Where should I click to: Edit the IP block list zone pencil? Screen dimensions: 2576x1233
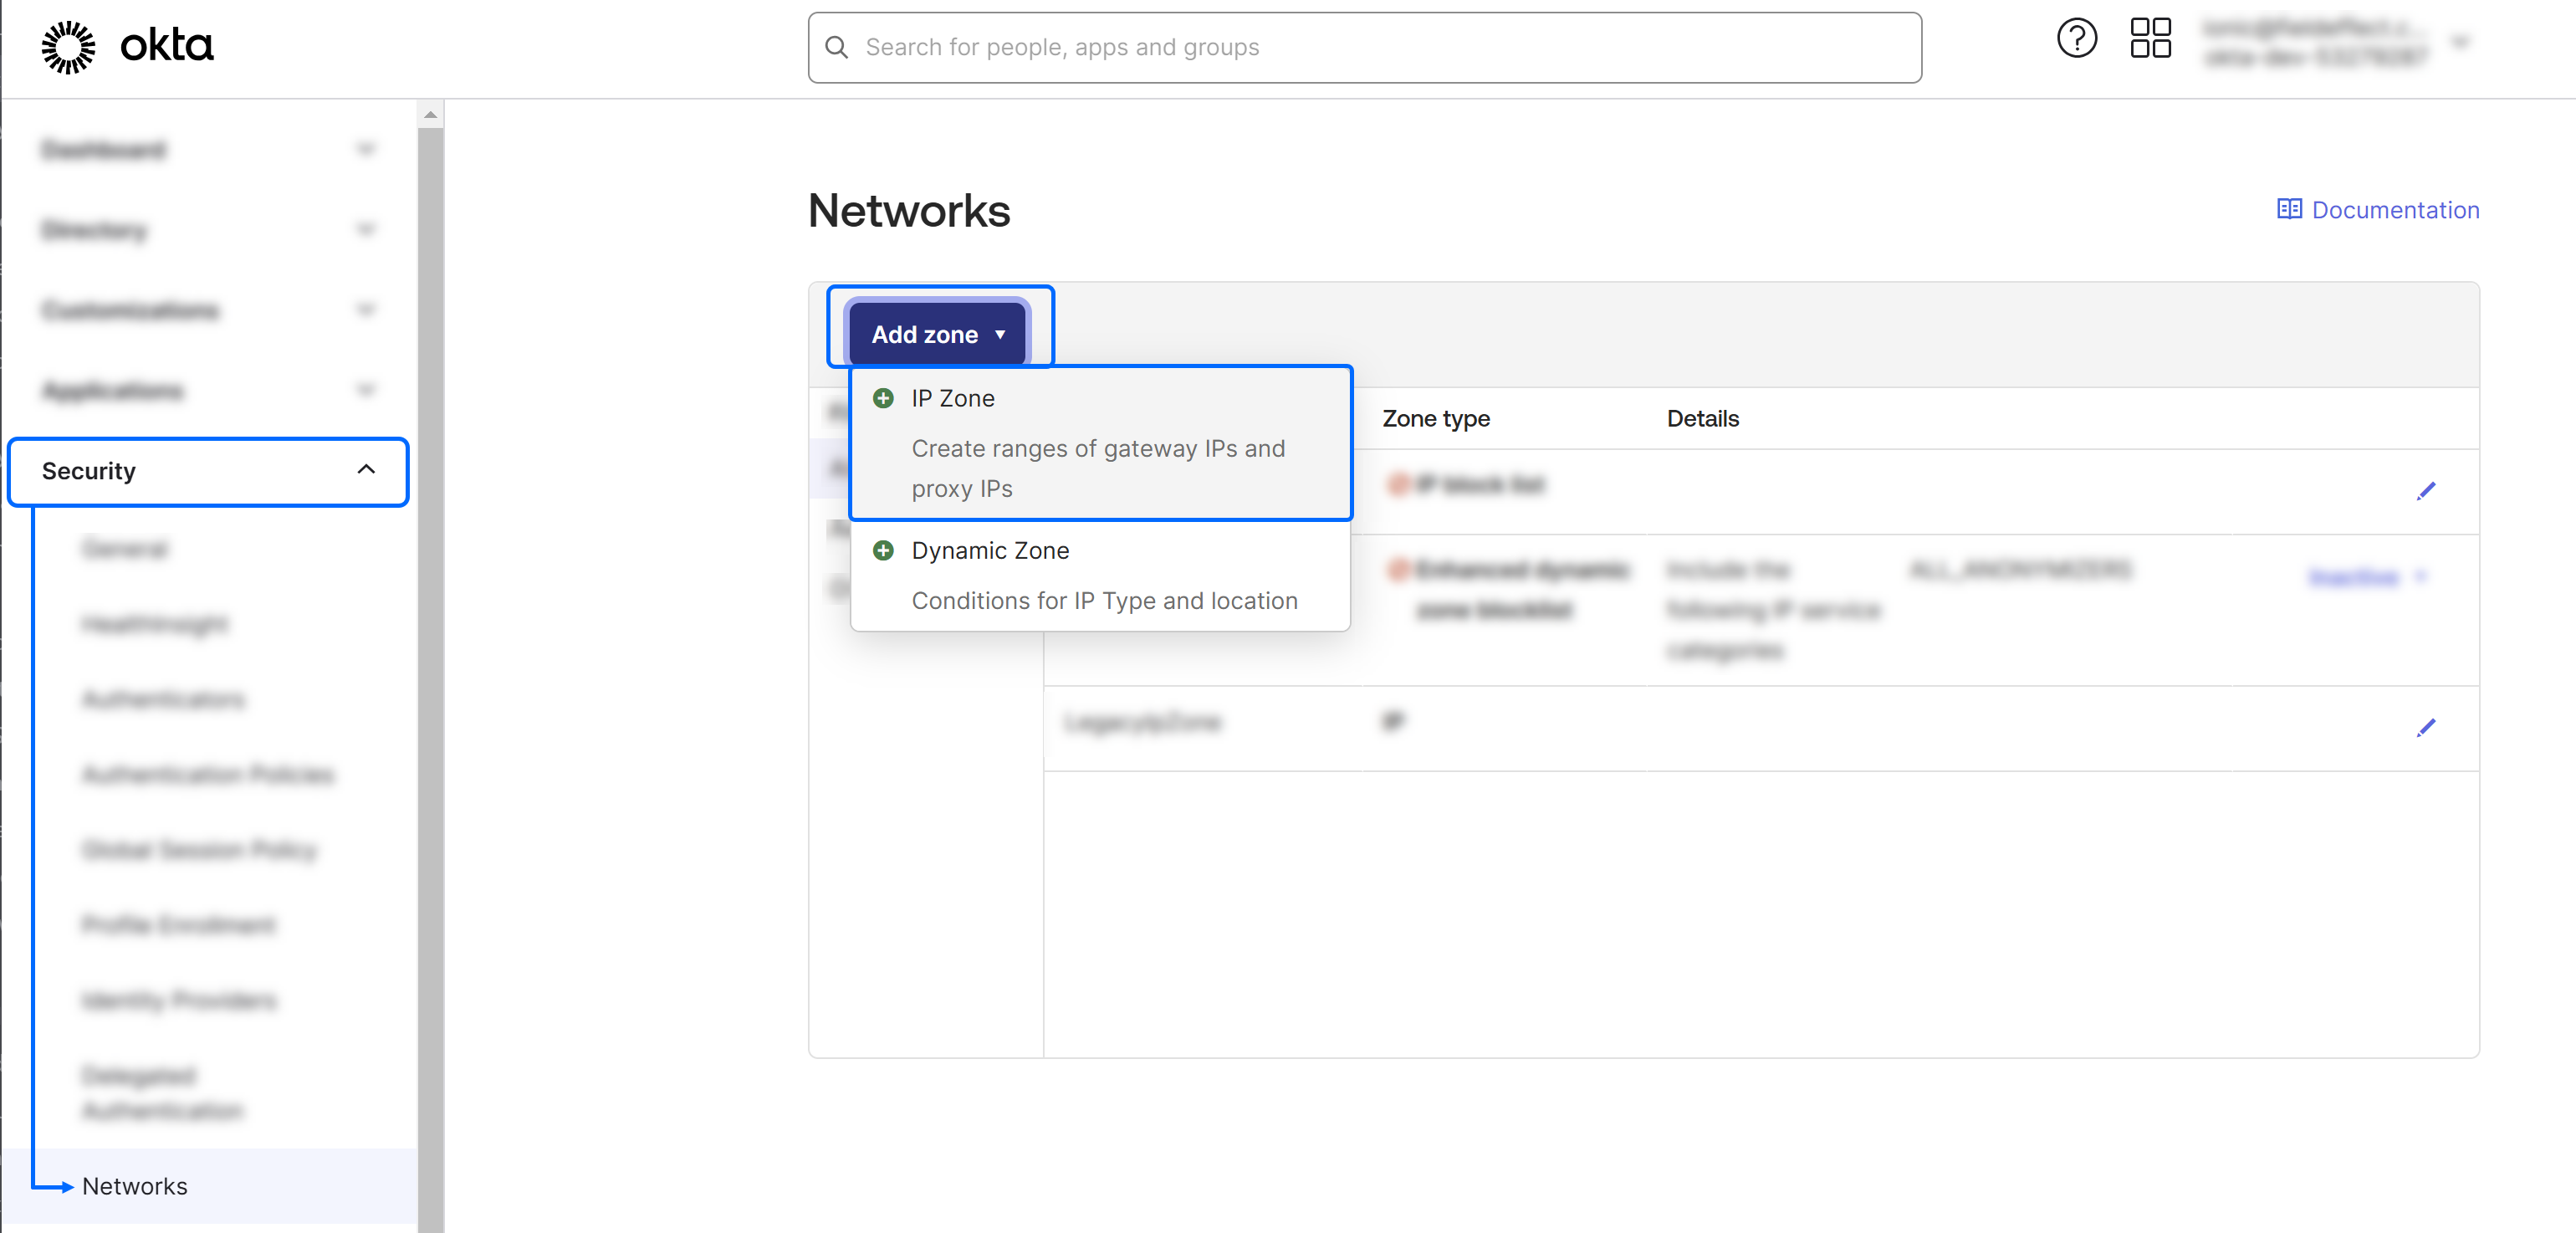(x=2425, y=491)
